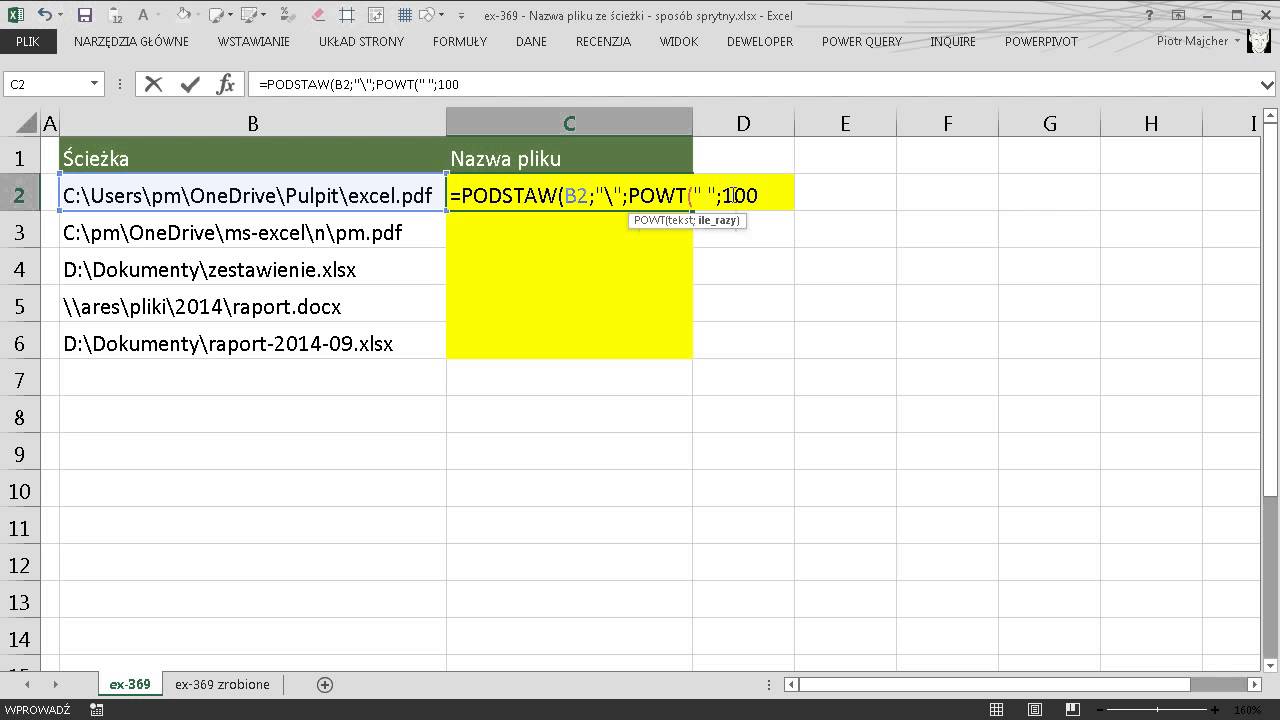Screen dimensions: 1280x720
Task: Click the grid borders icon in toolbar
Action: tap(405, 15)
